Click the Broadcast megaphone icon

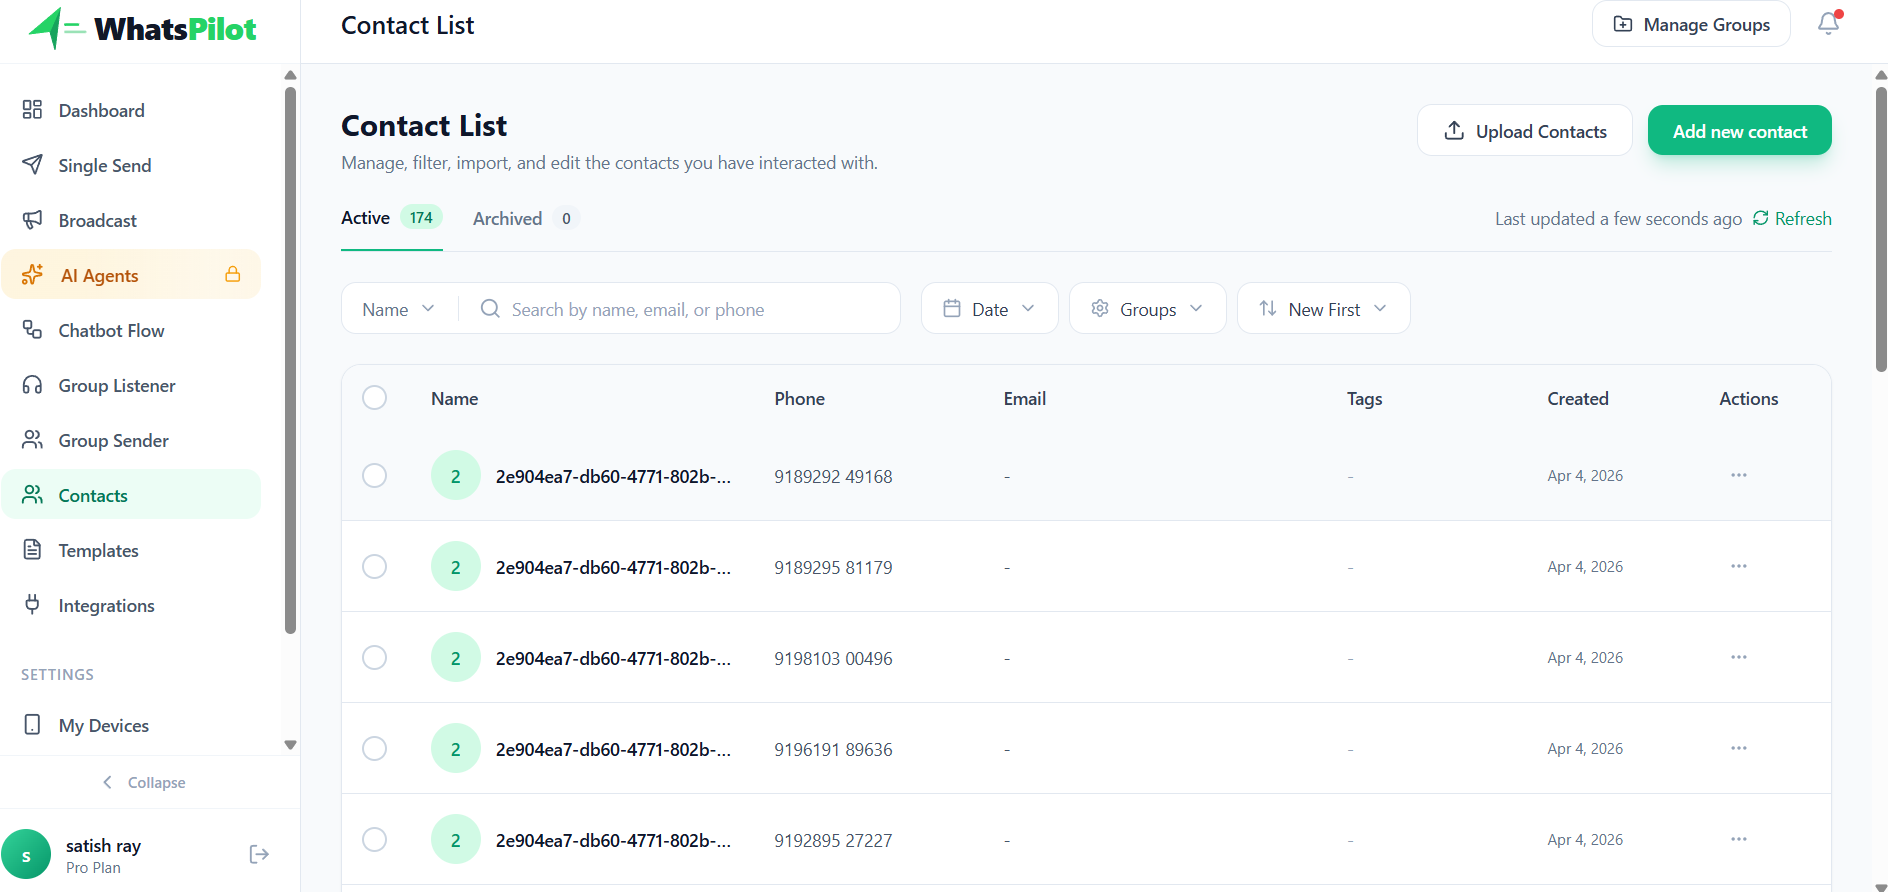32,219
